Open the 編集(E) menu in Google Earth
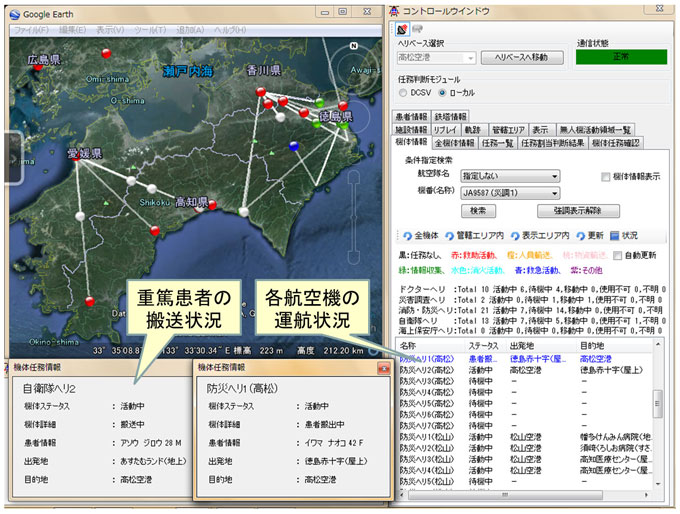The image size is (680, 514). [x=72, y=30]
